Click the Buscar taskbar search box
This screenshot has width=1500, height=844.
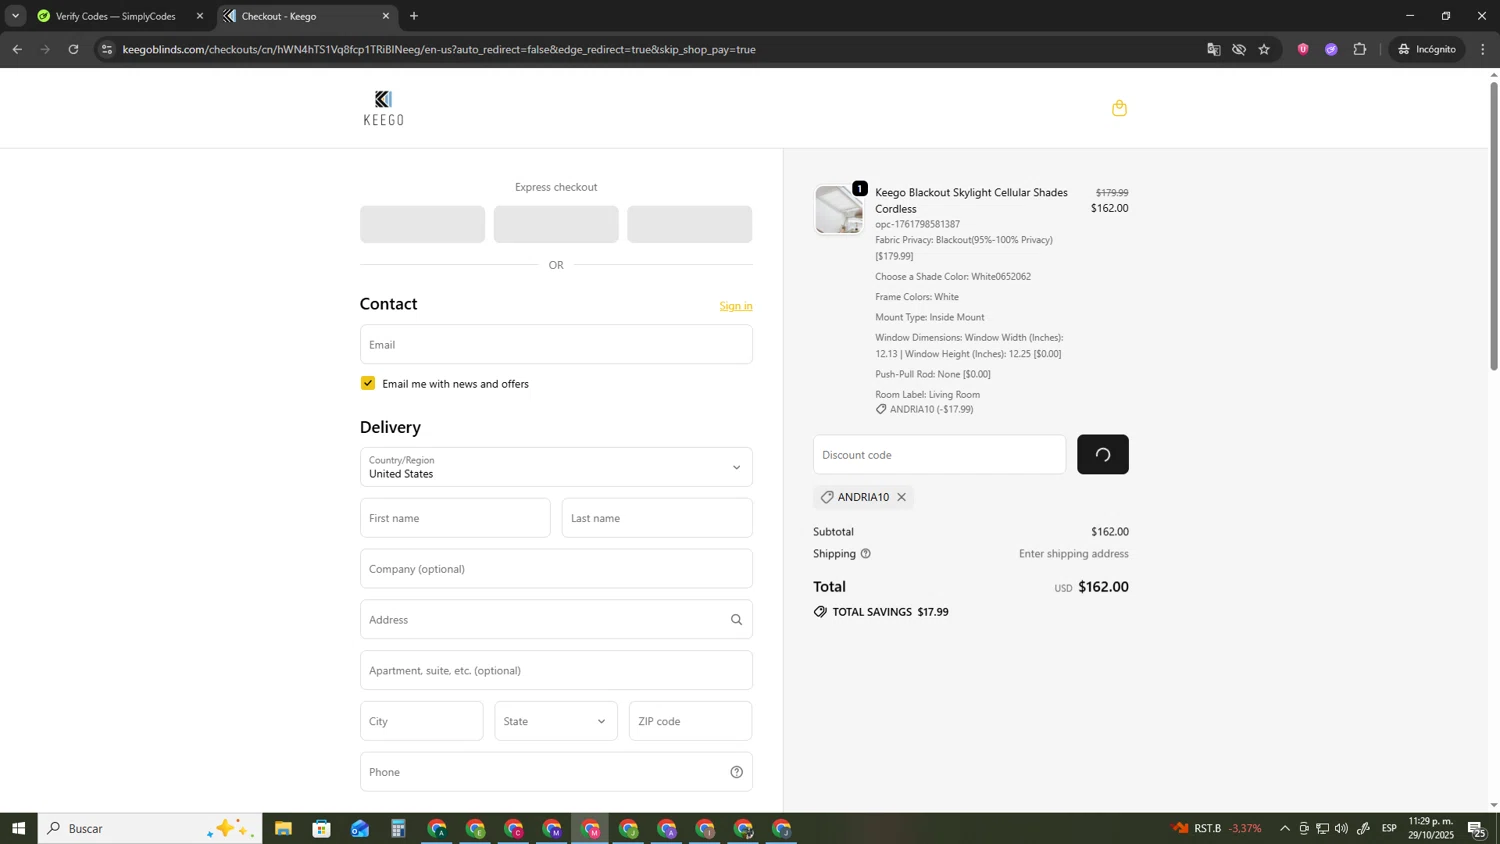click(150, 829)
